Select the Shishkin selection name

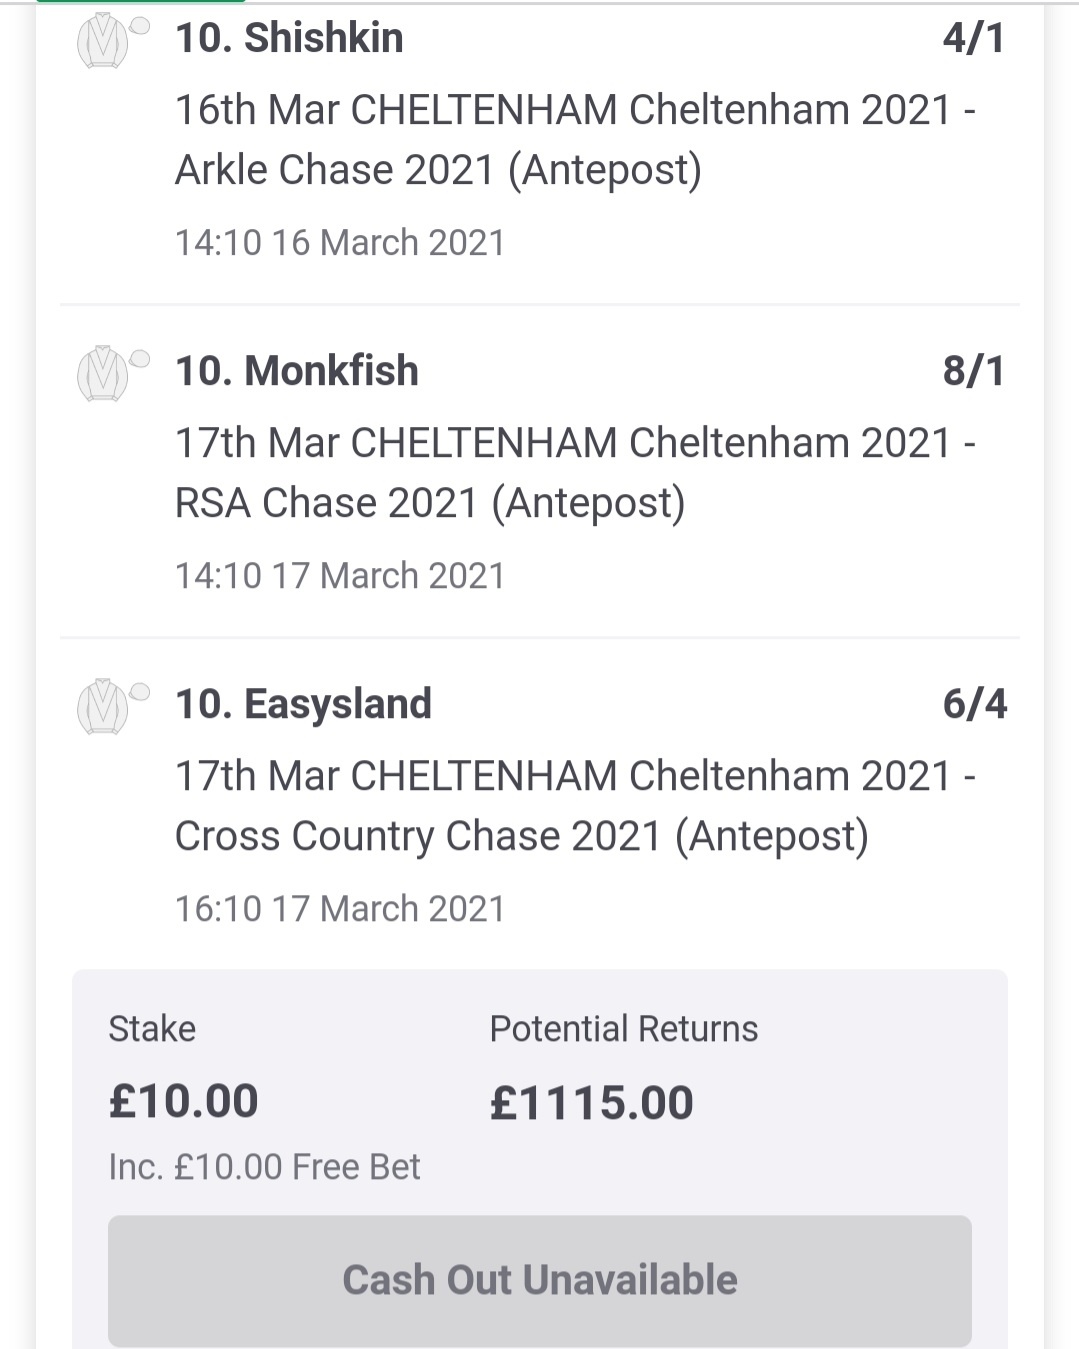point(289,38)
